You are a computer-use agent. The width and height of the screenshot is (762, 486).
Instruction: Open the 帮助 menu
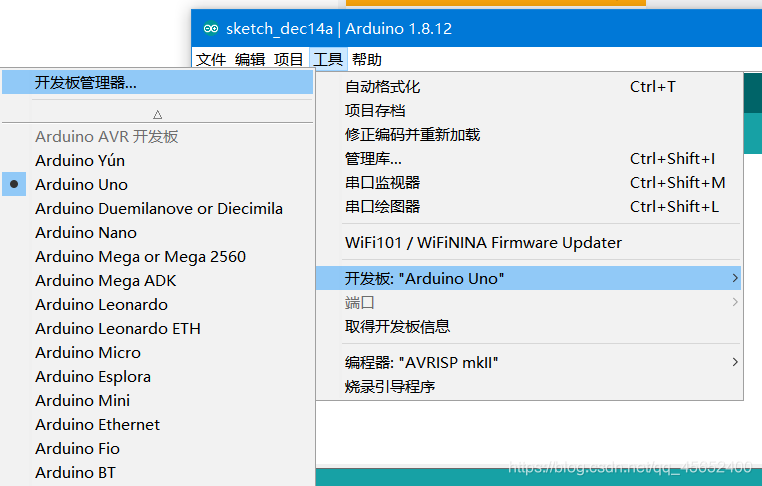pyautogui.click(x=366, y=59)
